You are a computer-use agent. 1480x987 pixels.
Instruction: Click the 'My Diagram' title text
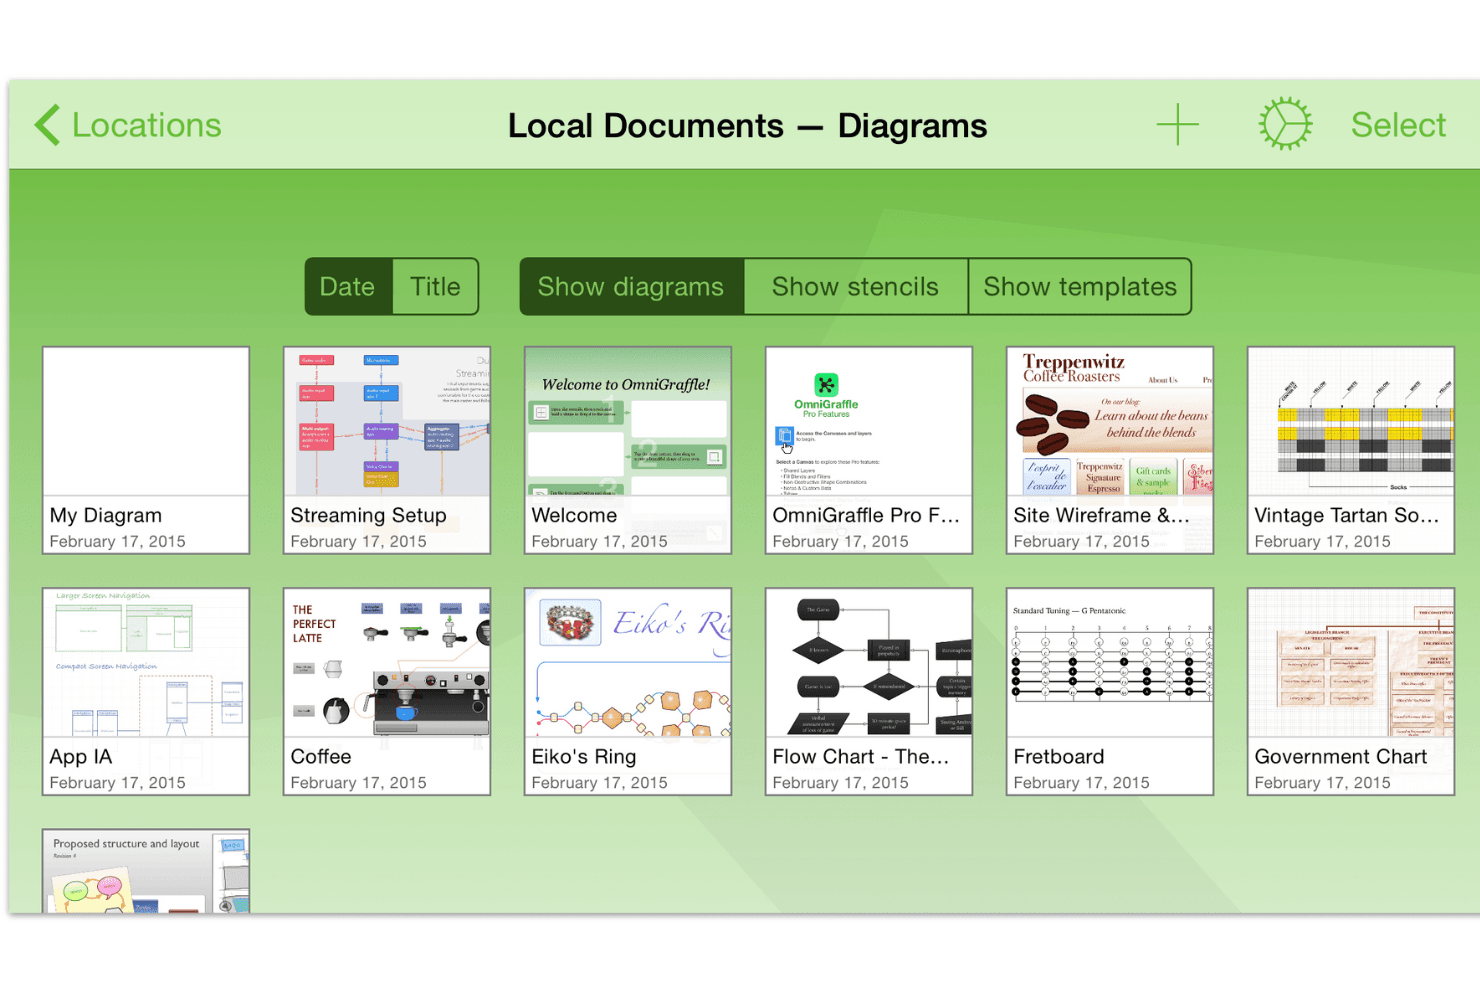pos(106,516)
